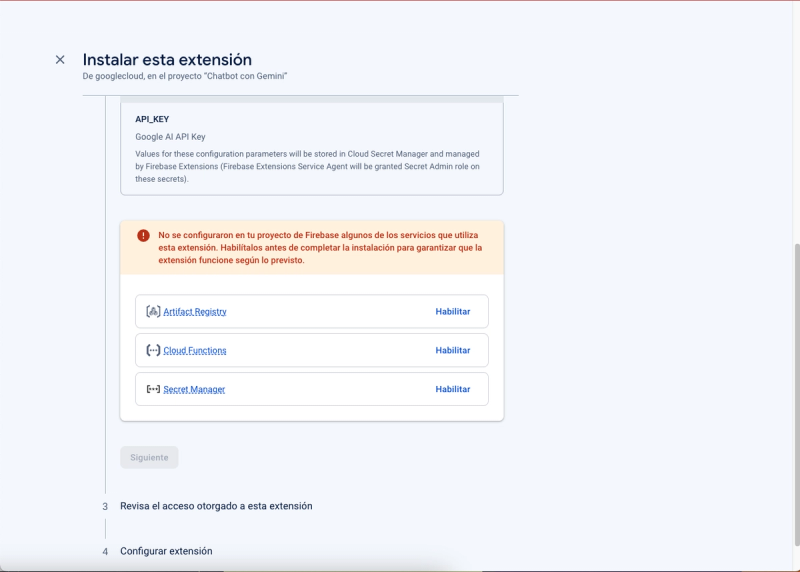This screenshot has width=800, height=572.
Task: Select step number 3 indicator
Action: coord(105,507)
